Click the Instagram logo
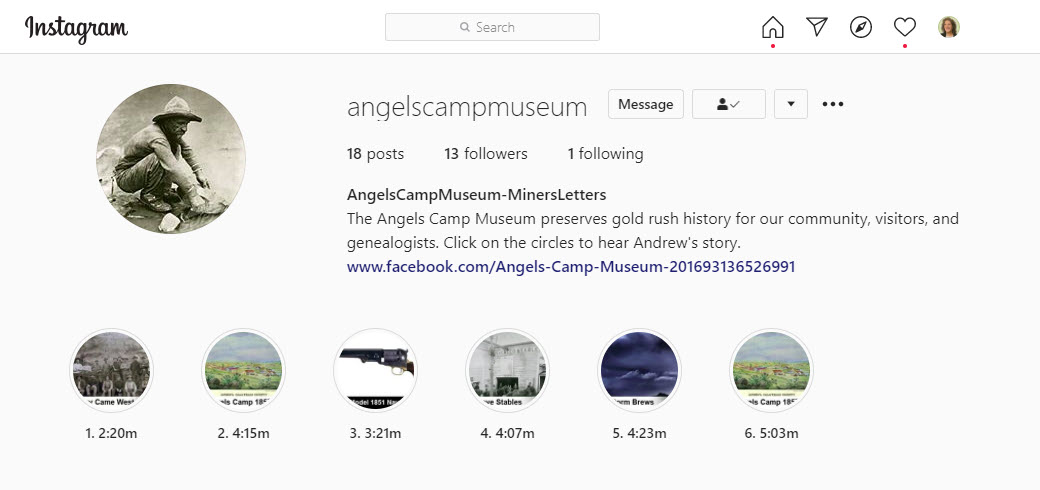The width and height of the screenshot is (1040, 490). click(76, 27)
